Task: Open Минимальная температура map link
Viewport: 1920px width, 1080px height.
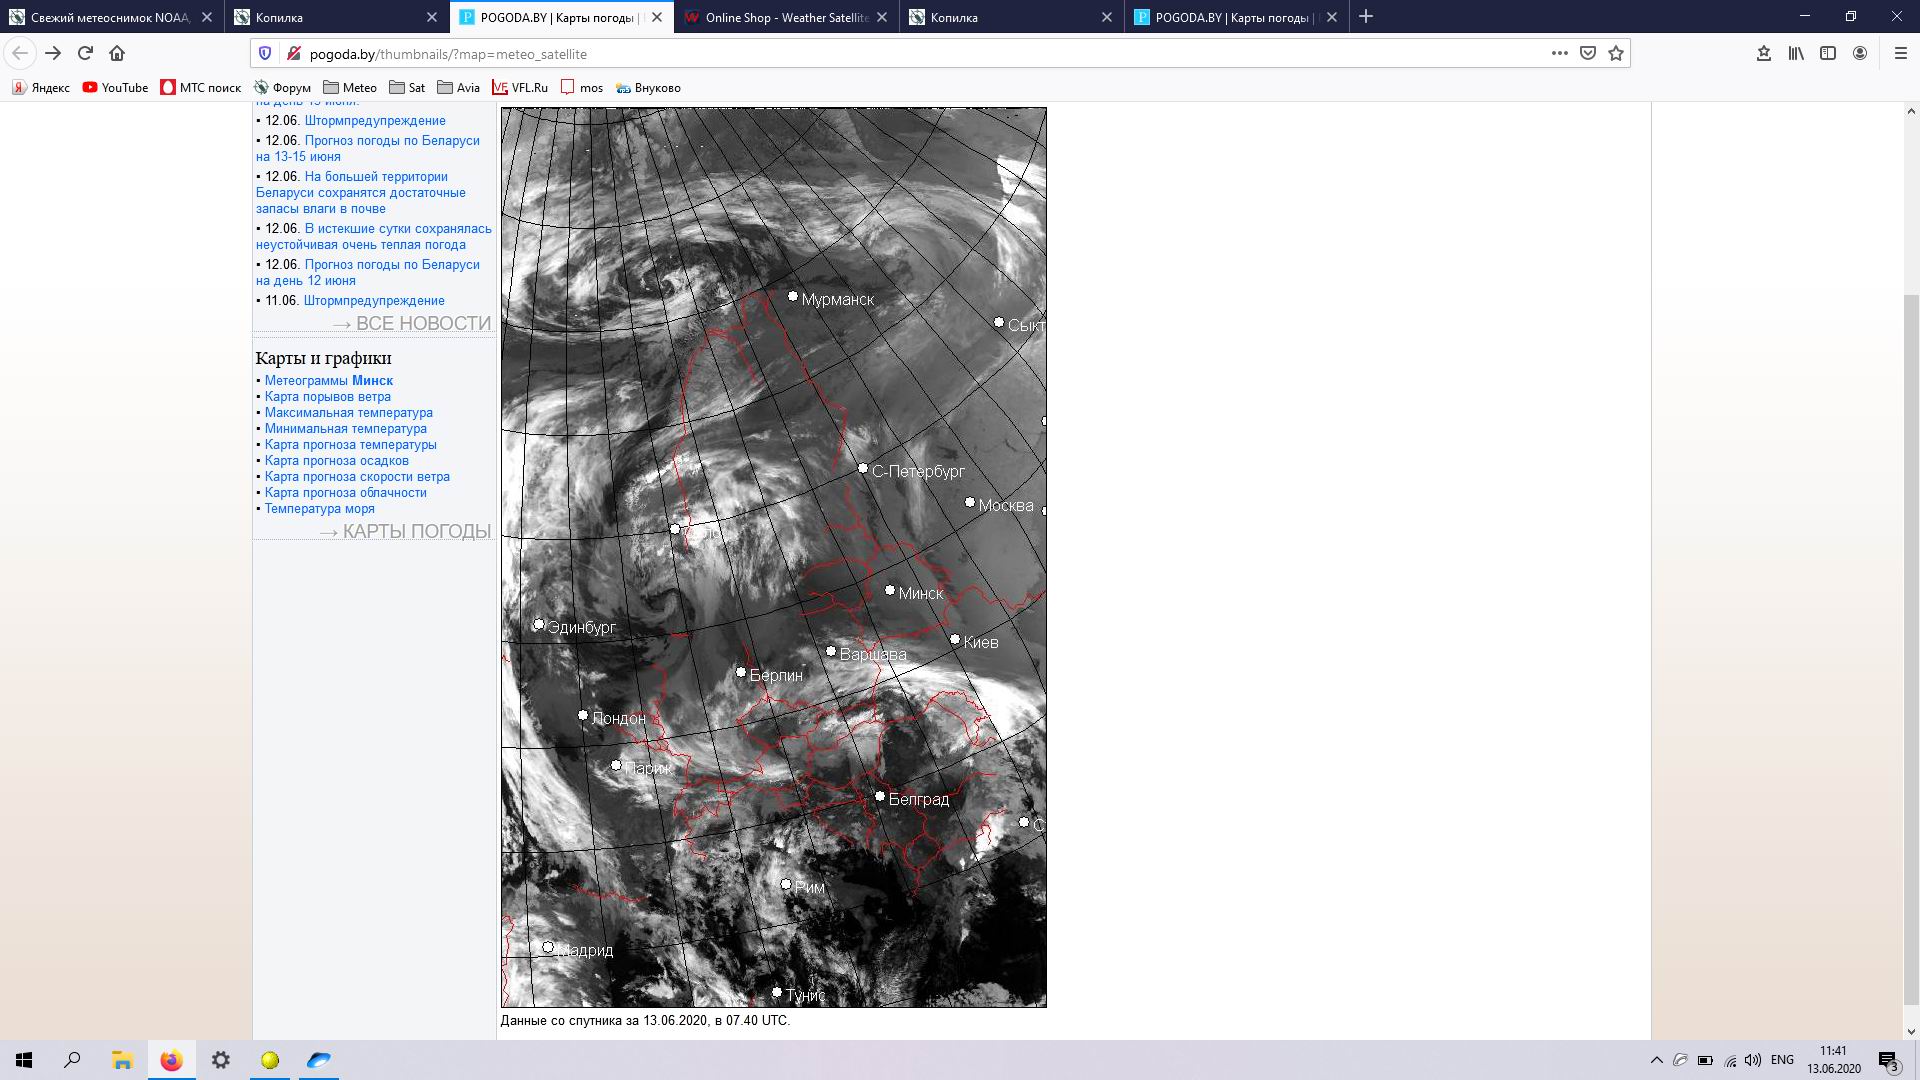Action: (x=346, y=429)
